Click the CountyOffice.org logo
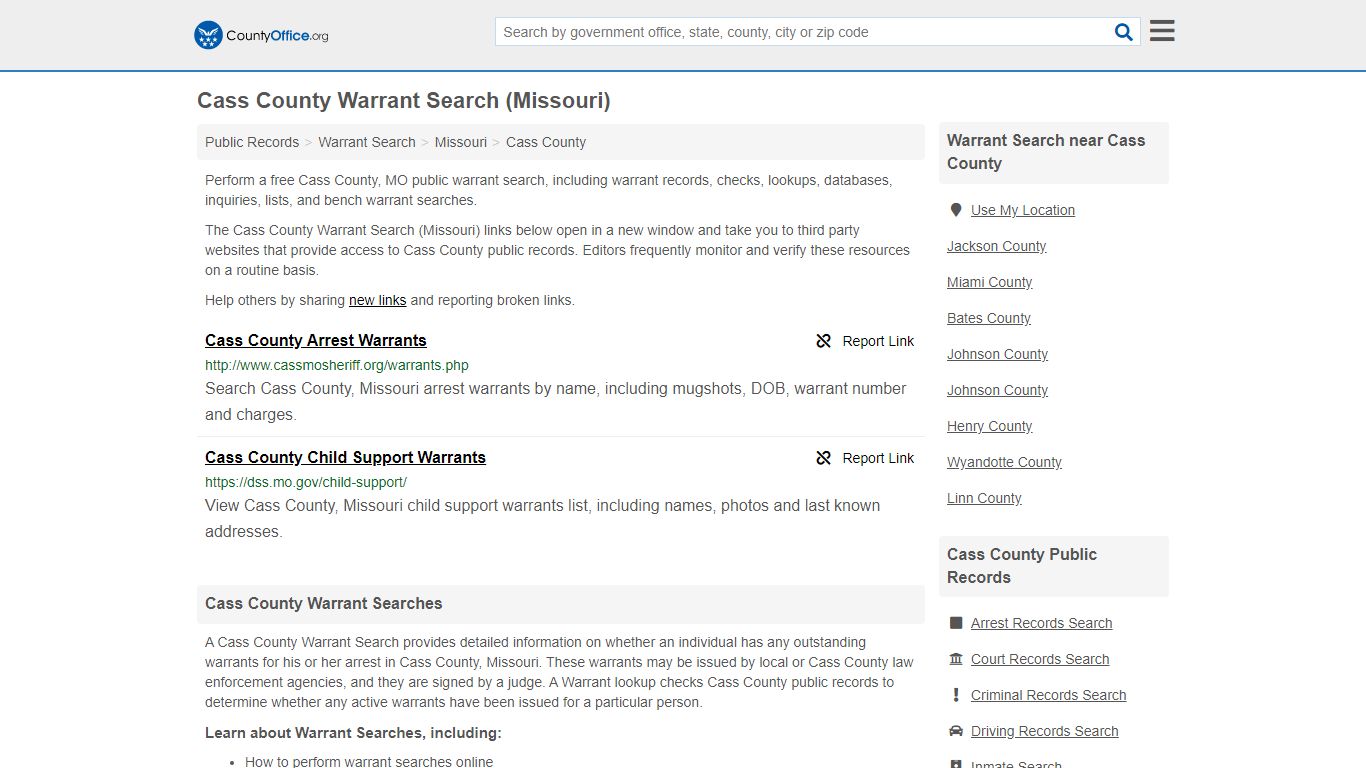Screen dimensions: 1366x768 point(261,35)
